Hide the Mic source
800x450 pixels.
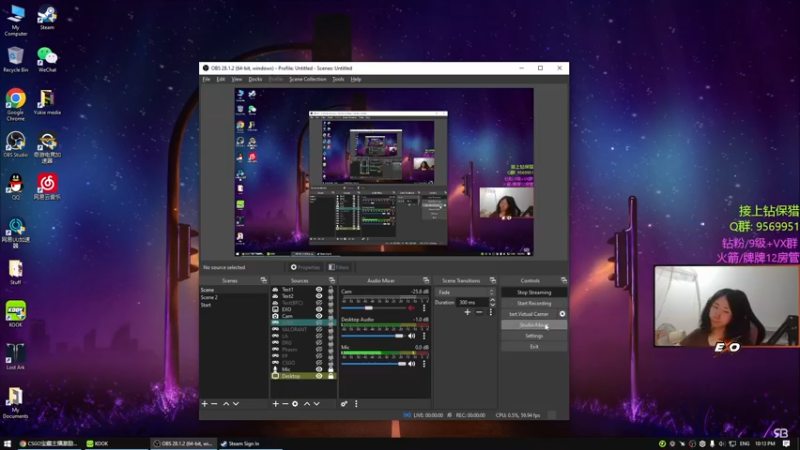coord(319,369)
